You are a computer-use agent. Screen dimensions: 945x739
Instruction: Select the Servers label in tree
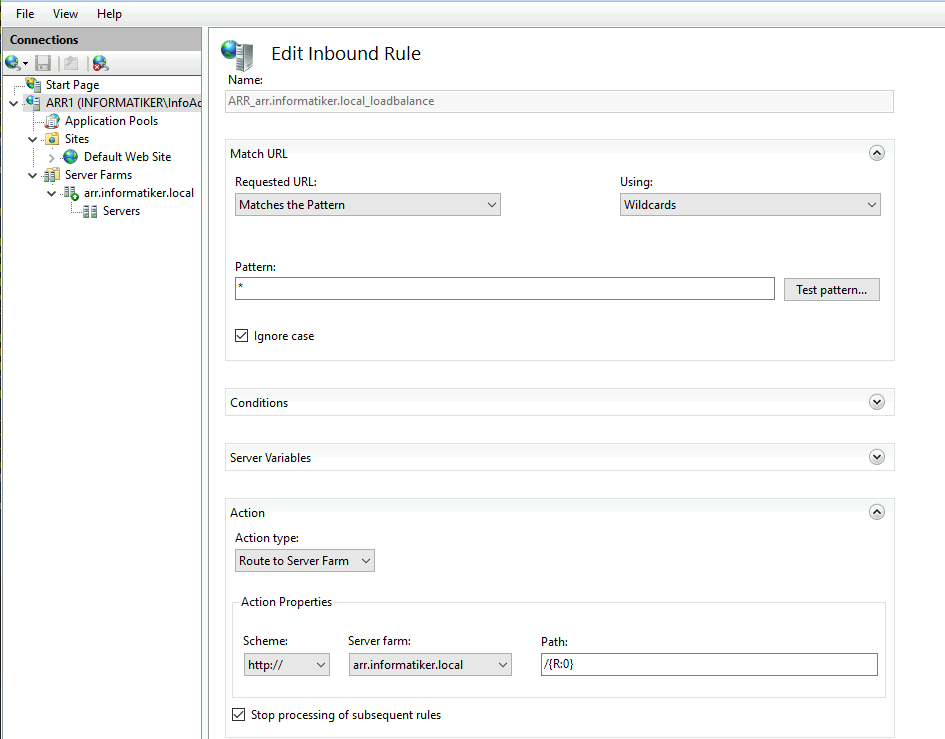121,211
